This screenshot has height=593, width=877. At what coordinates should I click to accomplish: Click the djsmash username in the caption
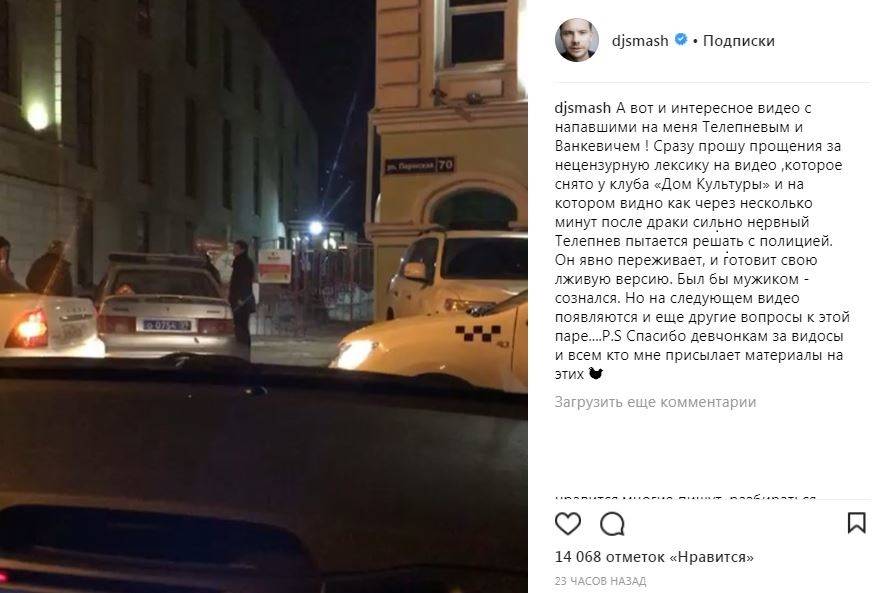point(582,108)
